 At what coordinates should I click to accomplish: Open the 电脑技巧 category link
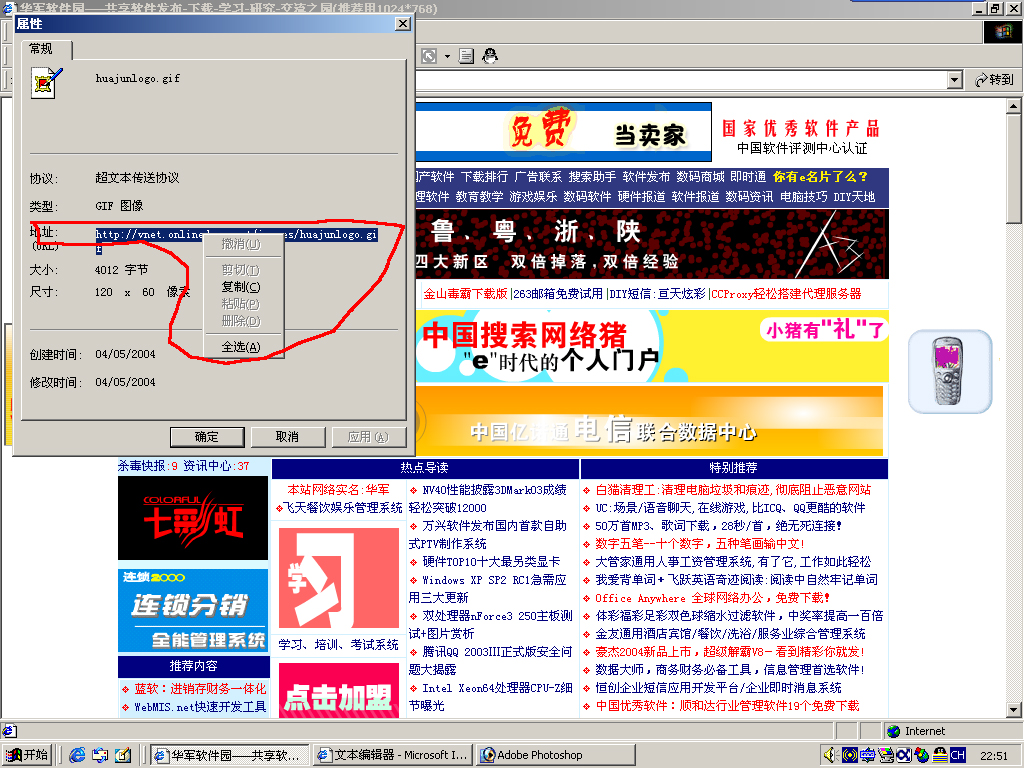coord(804,197)
